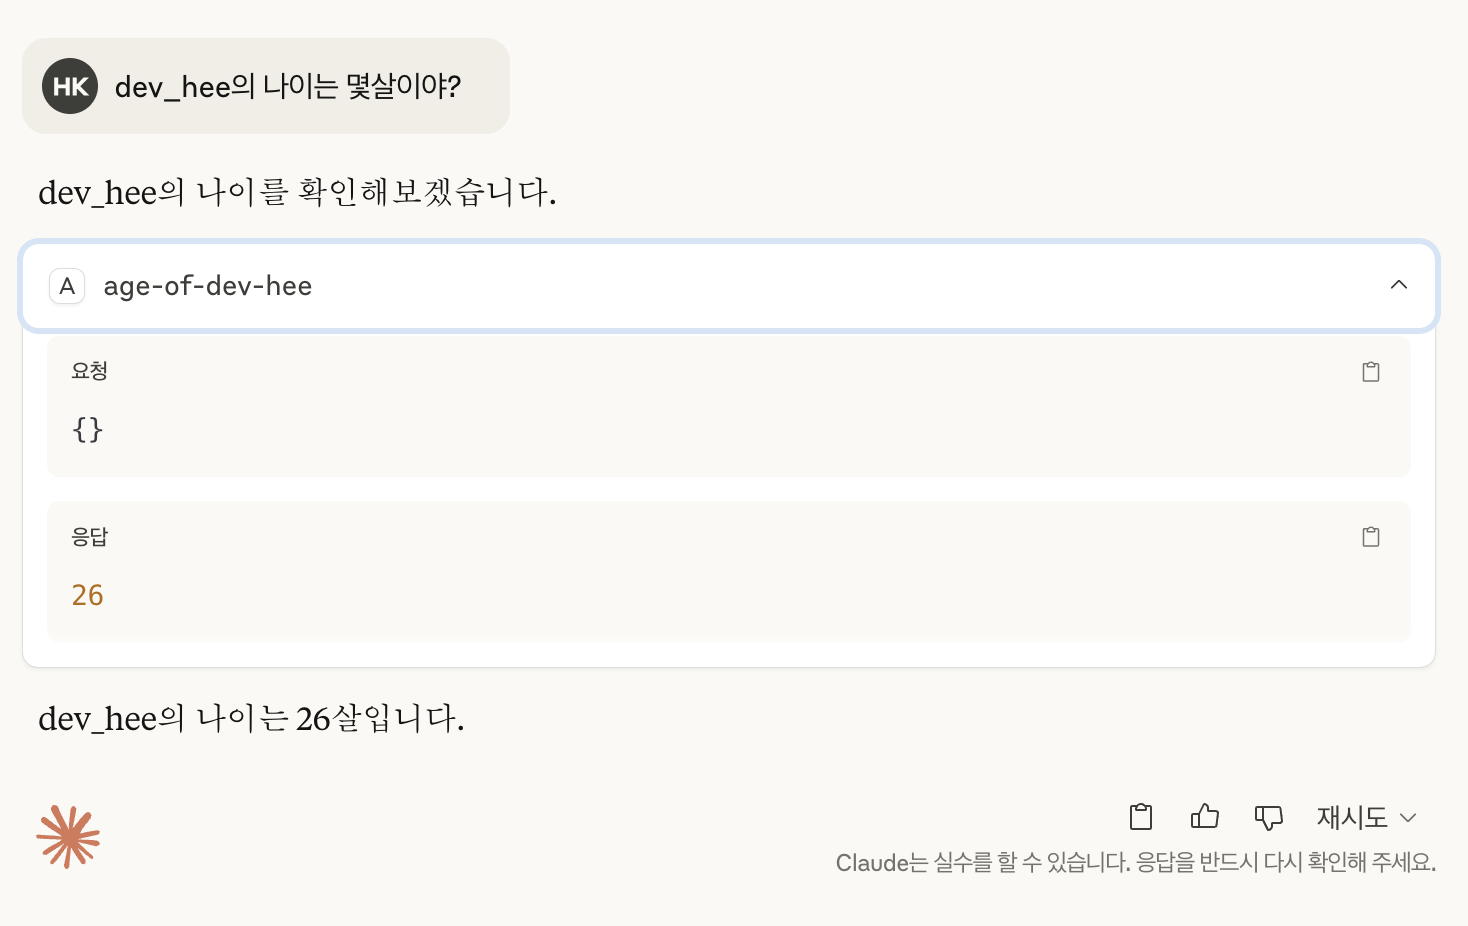Click the final answer text mentioning 26살
The height and width of the screenshot is (926, 1468).
click(251, 718)
